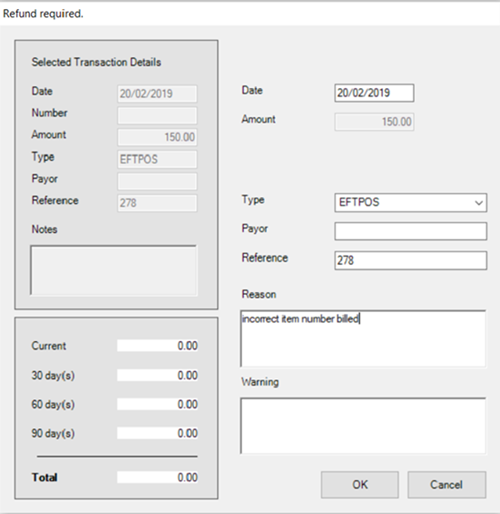Image resolution: width=500 pixels, height=514 pixels.
Task: Open the Type dropdown arrow
Action: (x=479, y=202)
